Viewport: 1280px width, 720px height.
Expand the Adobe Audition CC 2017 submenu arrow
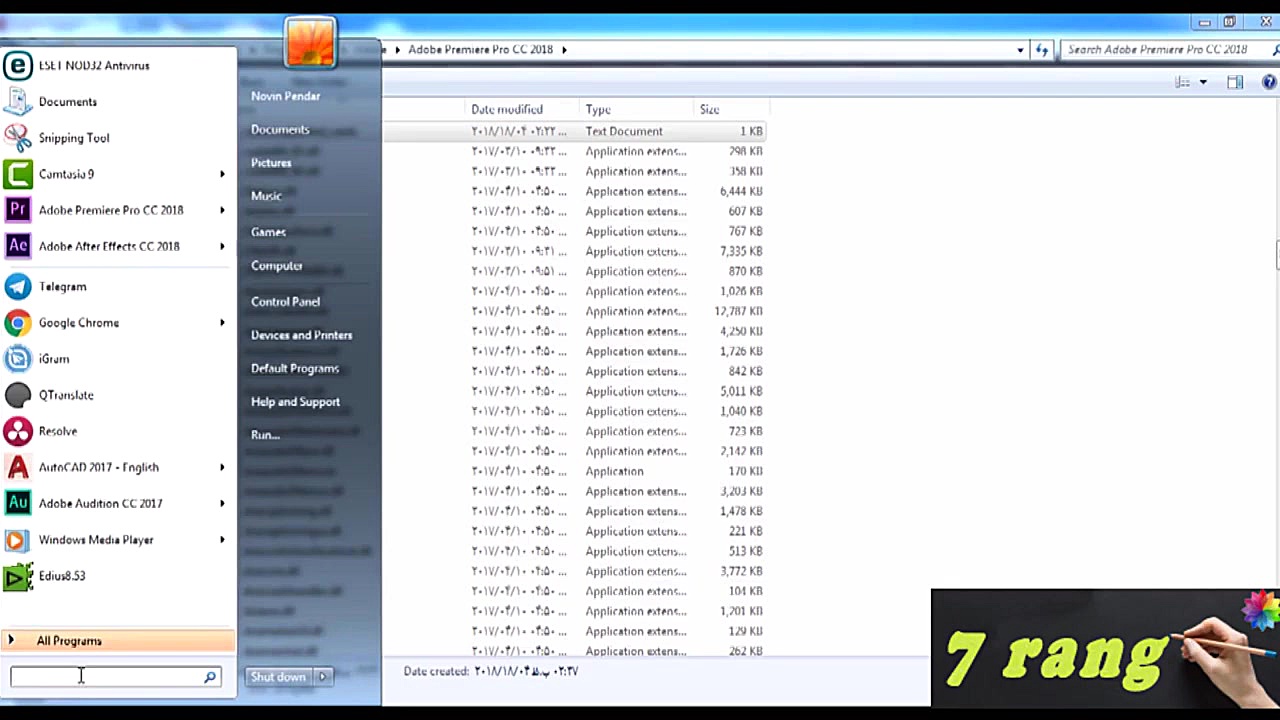pyautogui.click(x=222, y=503)
